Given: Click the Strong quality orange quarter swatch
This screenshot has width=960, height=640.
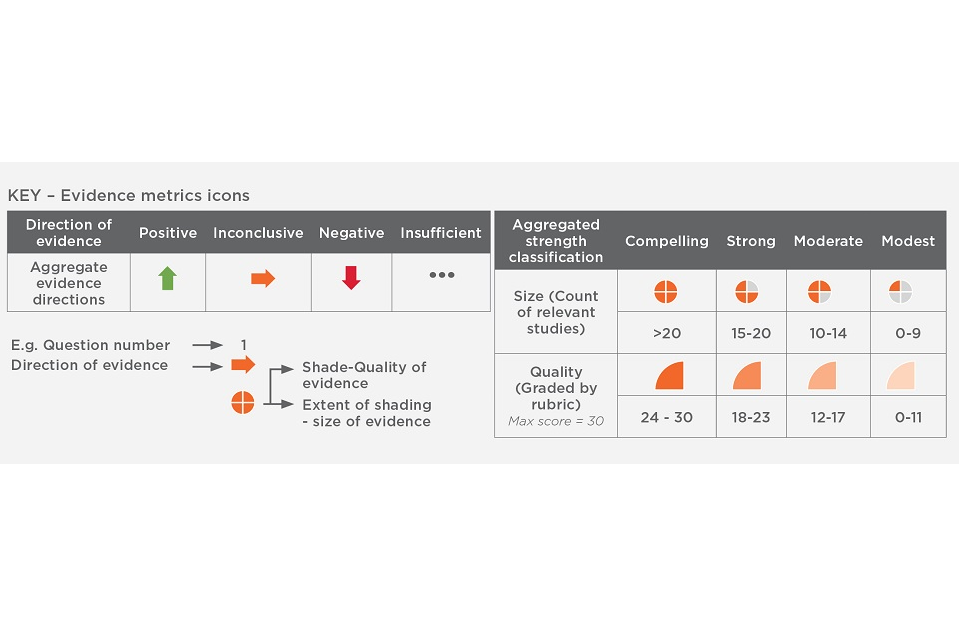Looking at the screenshot, I should [747, 376].
